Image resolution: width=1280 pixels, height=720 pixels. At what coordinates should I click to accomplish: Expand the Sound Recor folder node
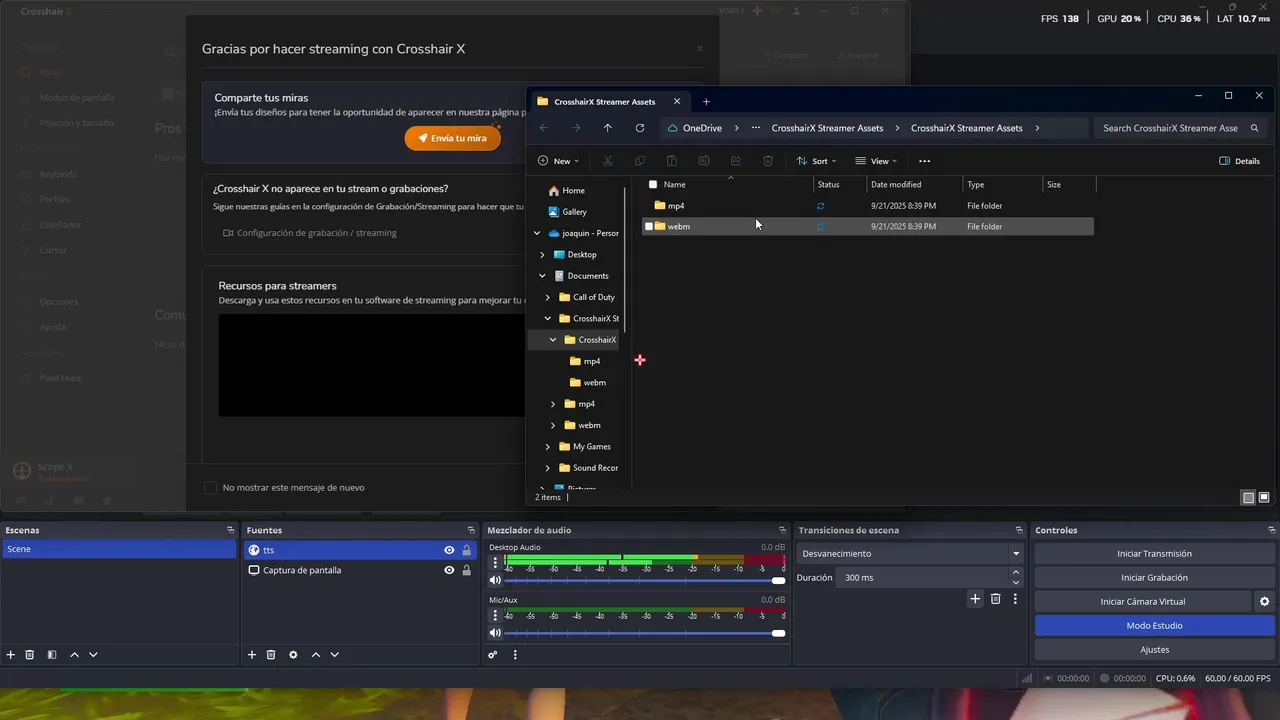548,468
